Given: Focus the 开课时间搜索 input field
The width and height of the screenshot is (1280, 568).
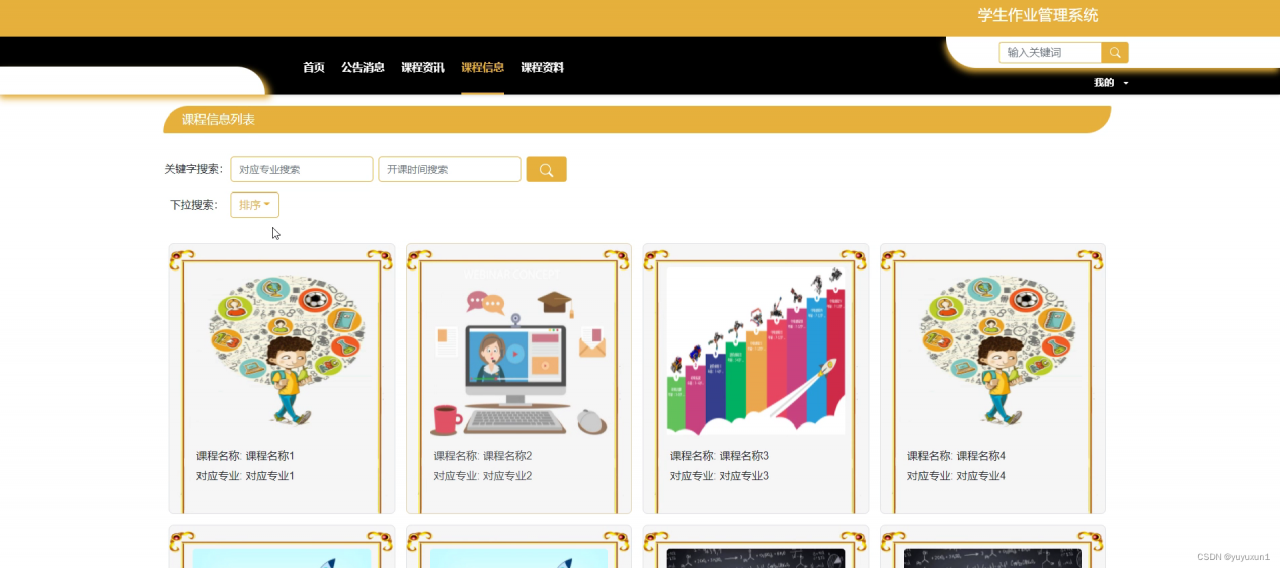Looking at the screenshot, I should click(x=450, y=169).
